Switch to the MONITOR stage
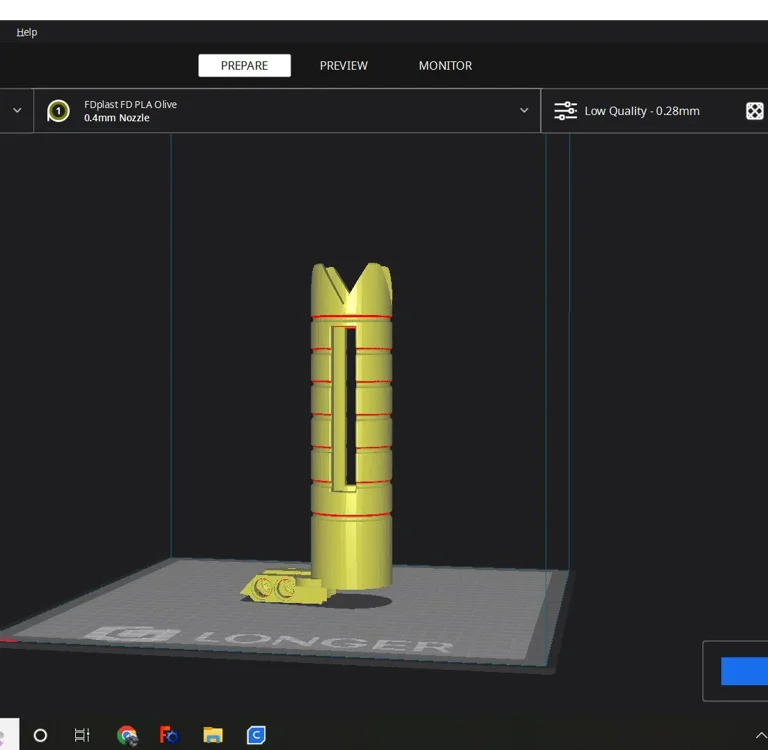768x750 pixels. [445, 66]
